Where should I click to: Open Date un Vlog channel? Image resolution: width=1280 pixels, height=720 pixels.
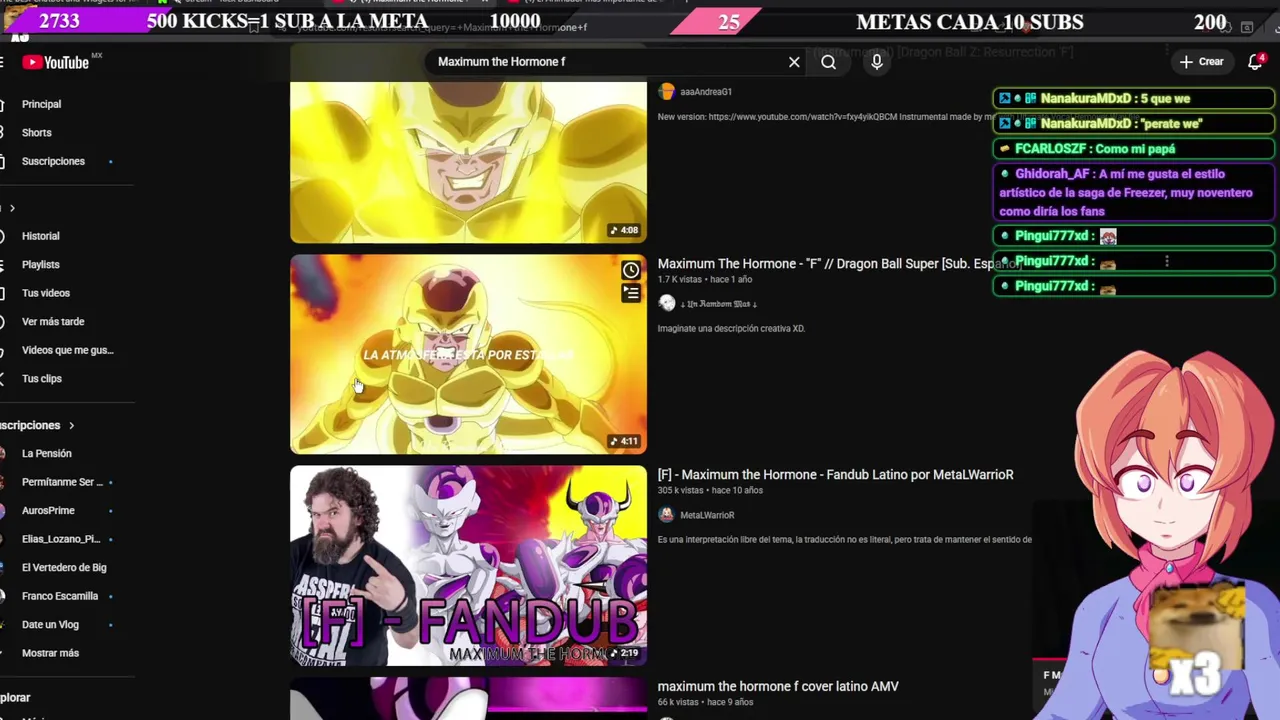pos(50,624)
